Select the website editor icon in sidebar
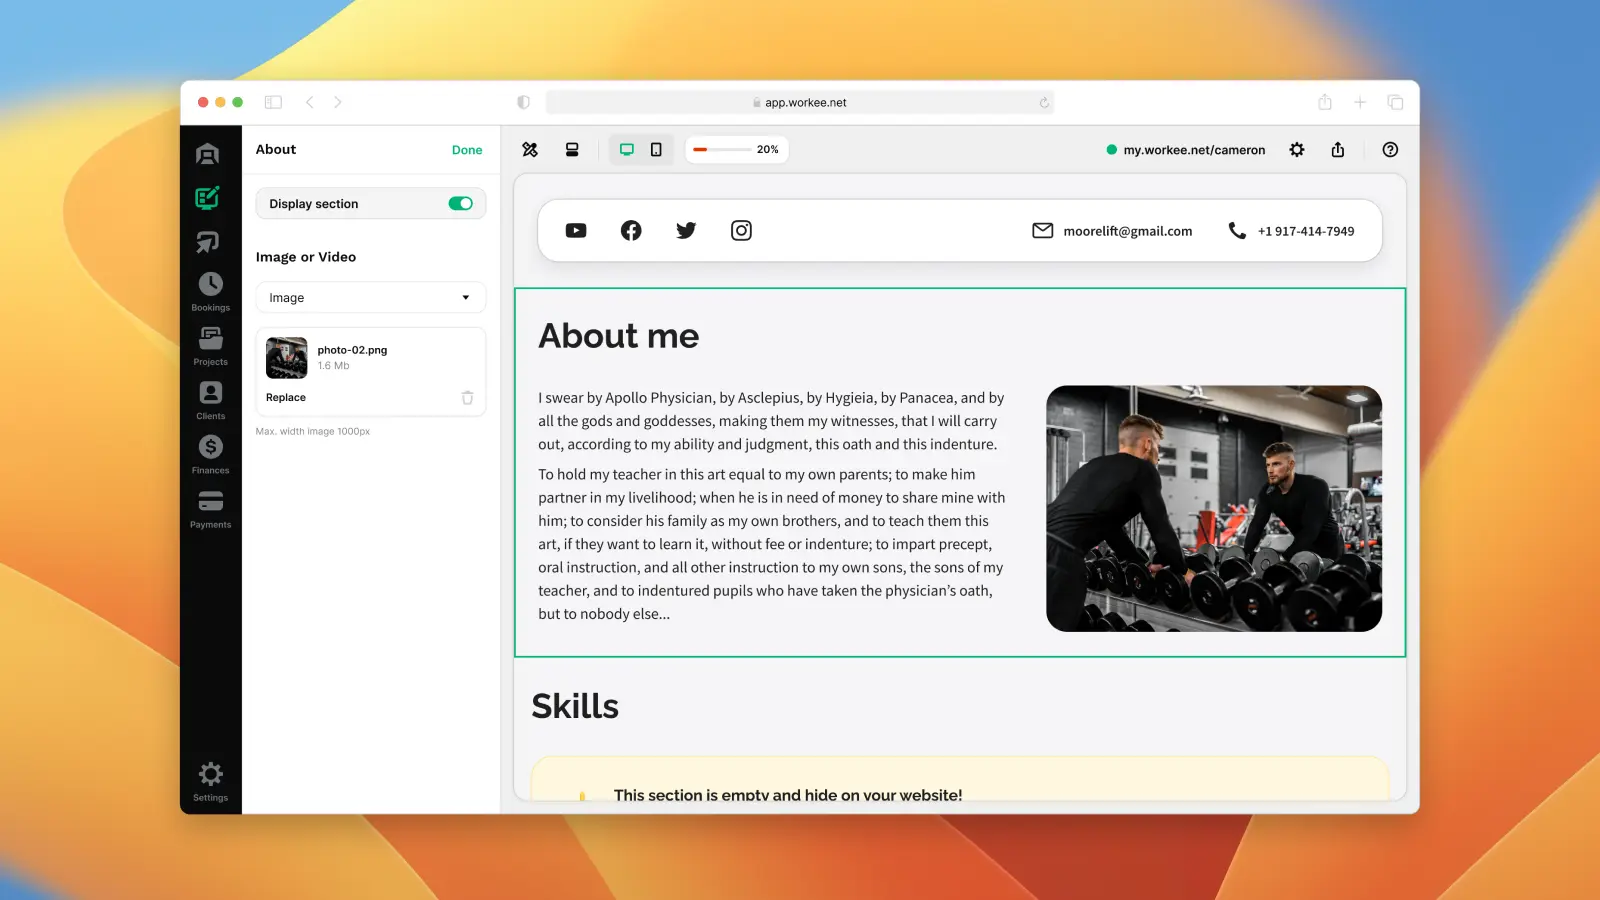 coord(208,198)
